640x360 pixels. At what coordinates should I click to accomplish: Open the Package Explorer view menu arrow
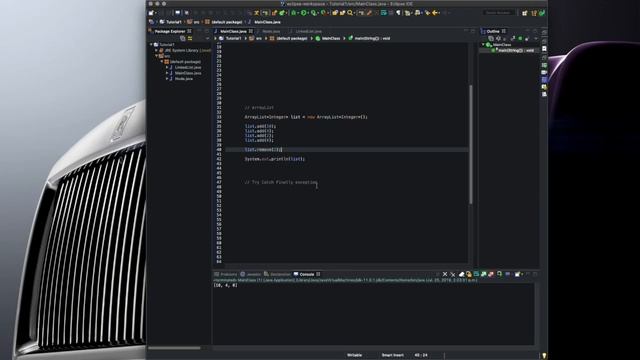pyautogui.click(x=207, y=38)
